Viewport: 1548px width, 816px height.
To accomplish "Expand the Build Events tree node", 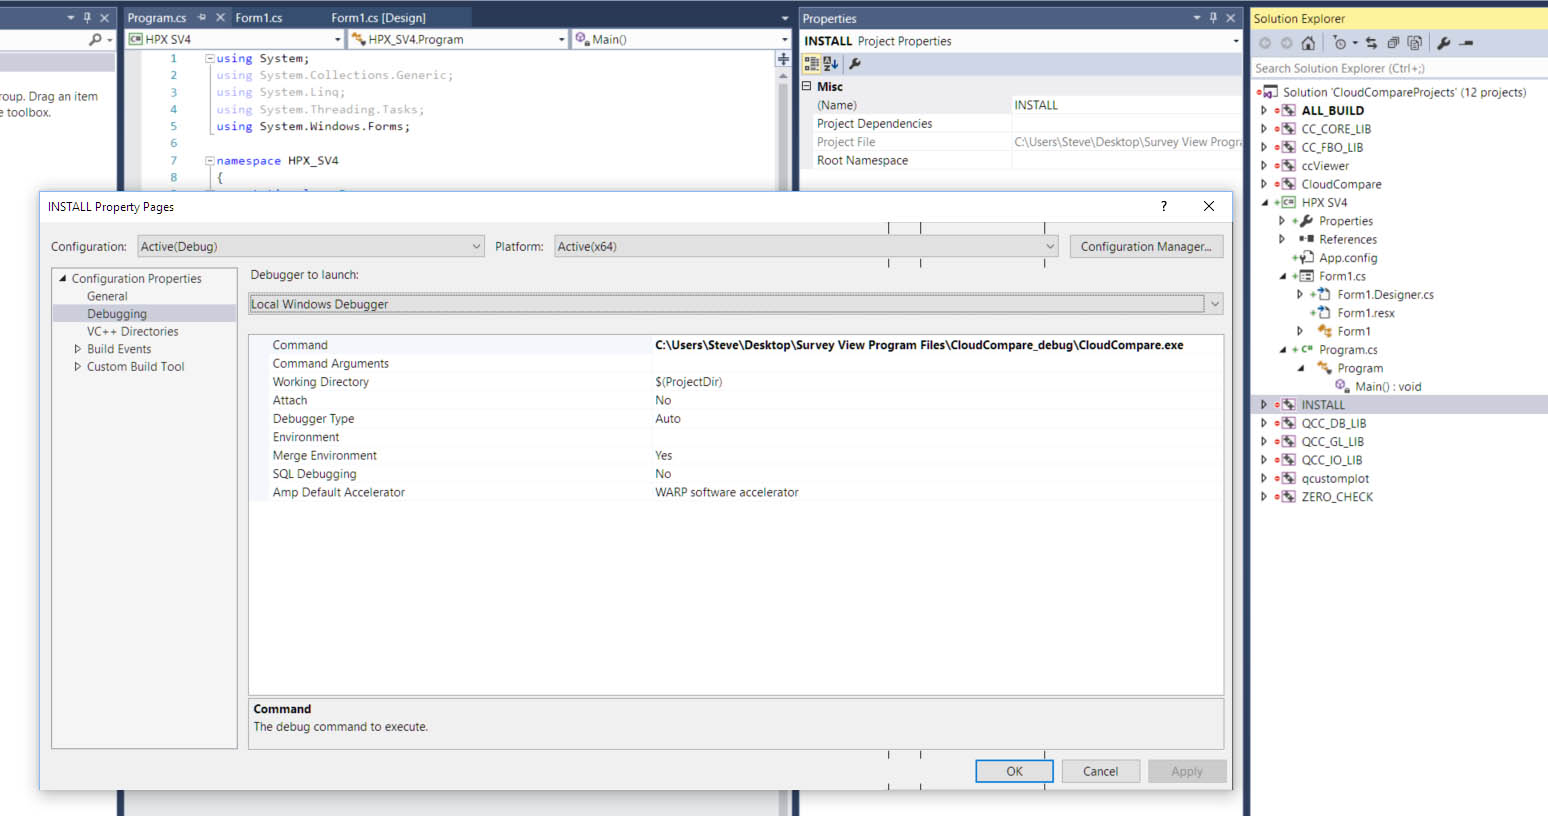I will tap(78, 349).
